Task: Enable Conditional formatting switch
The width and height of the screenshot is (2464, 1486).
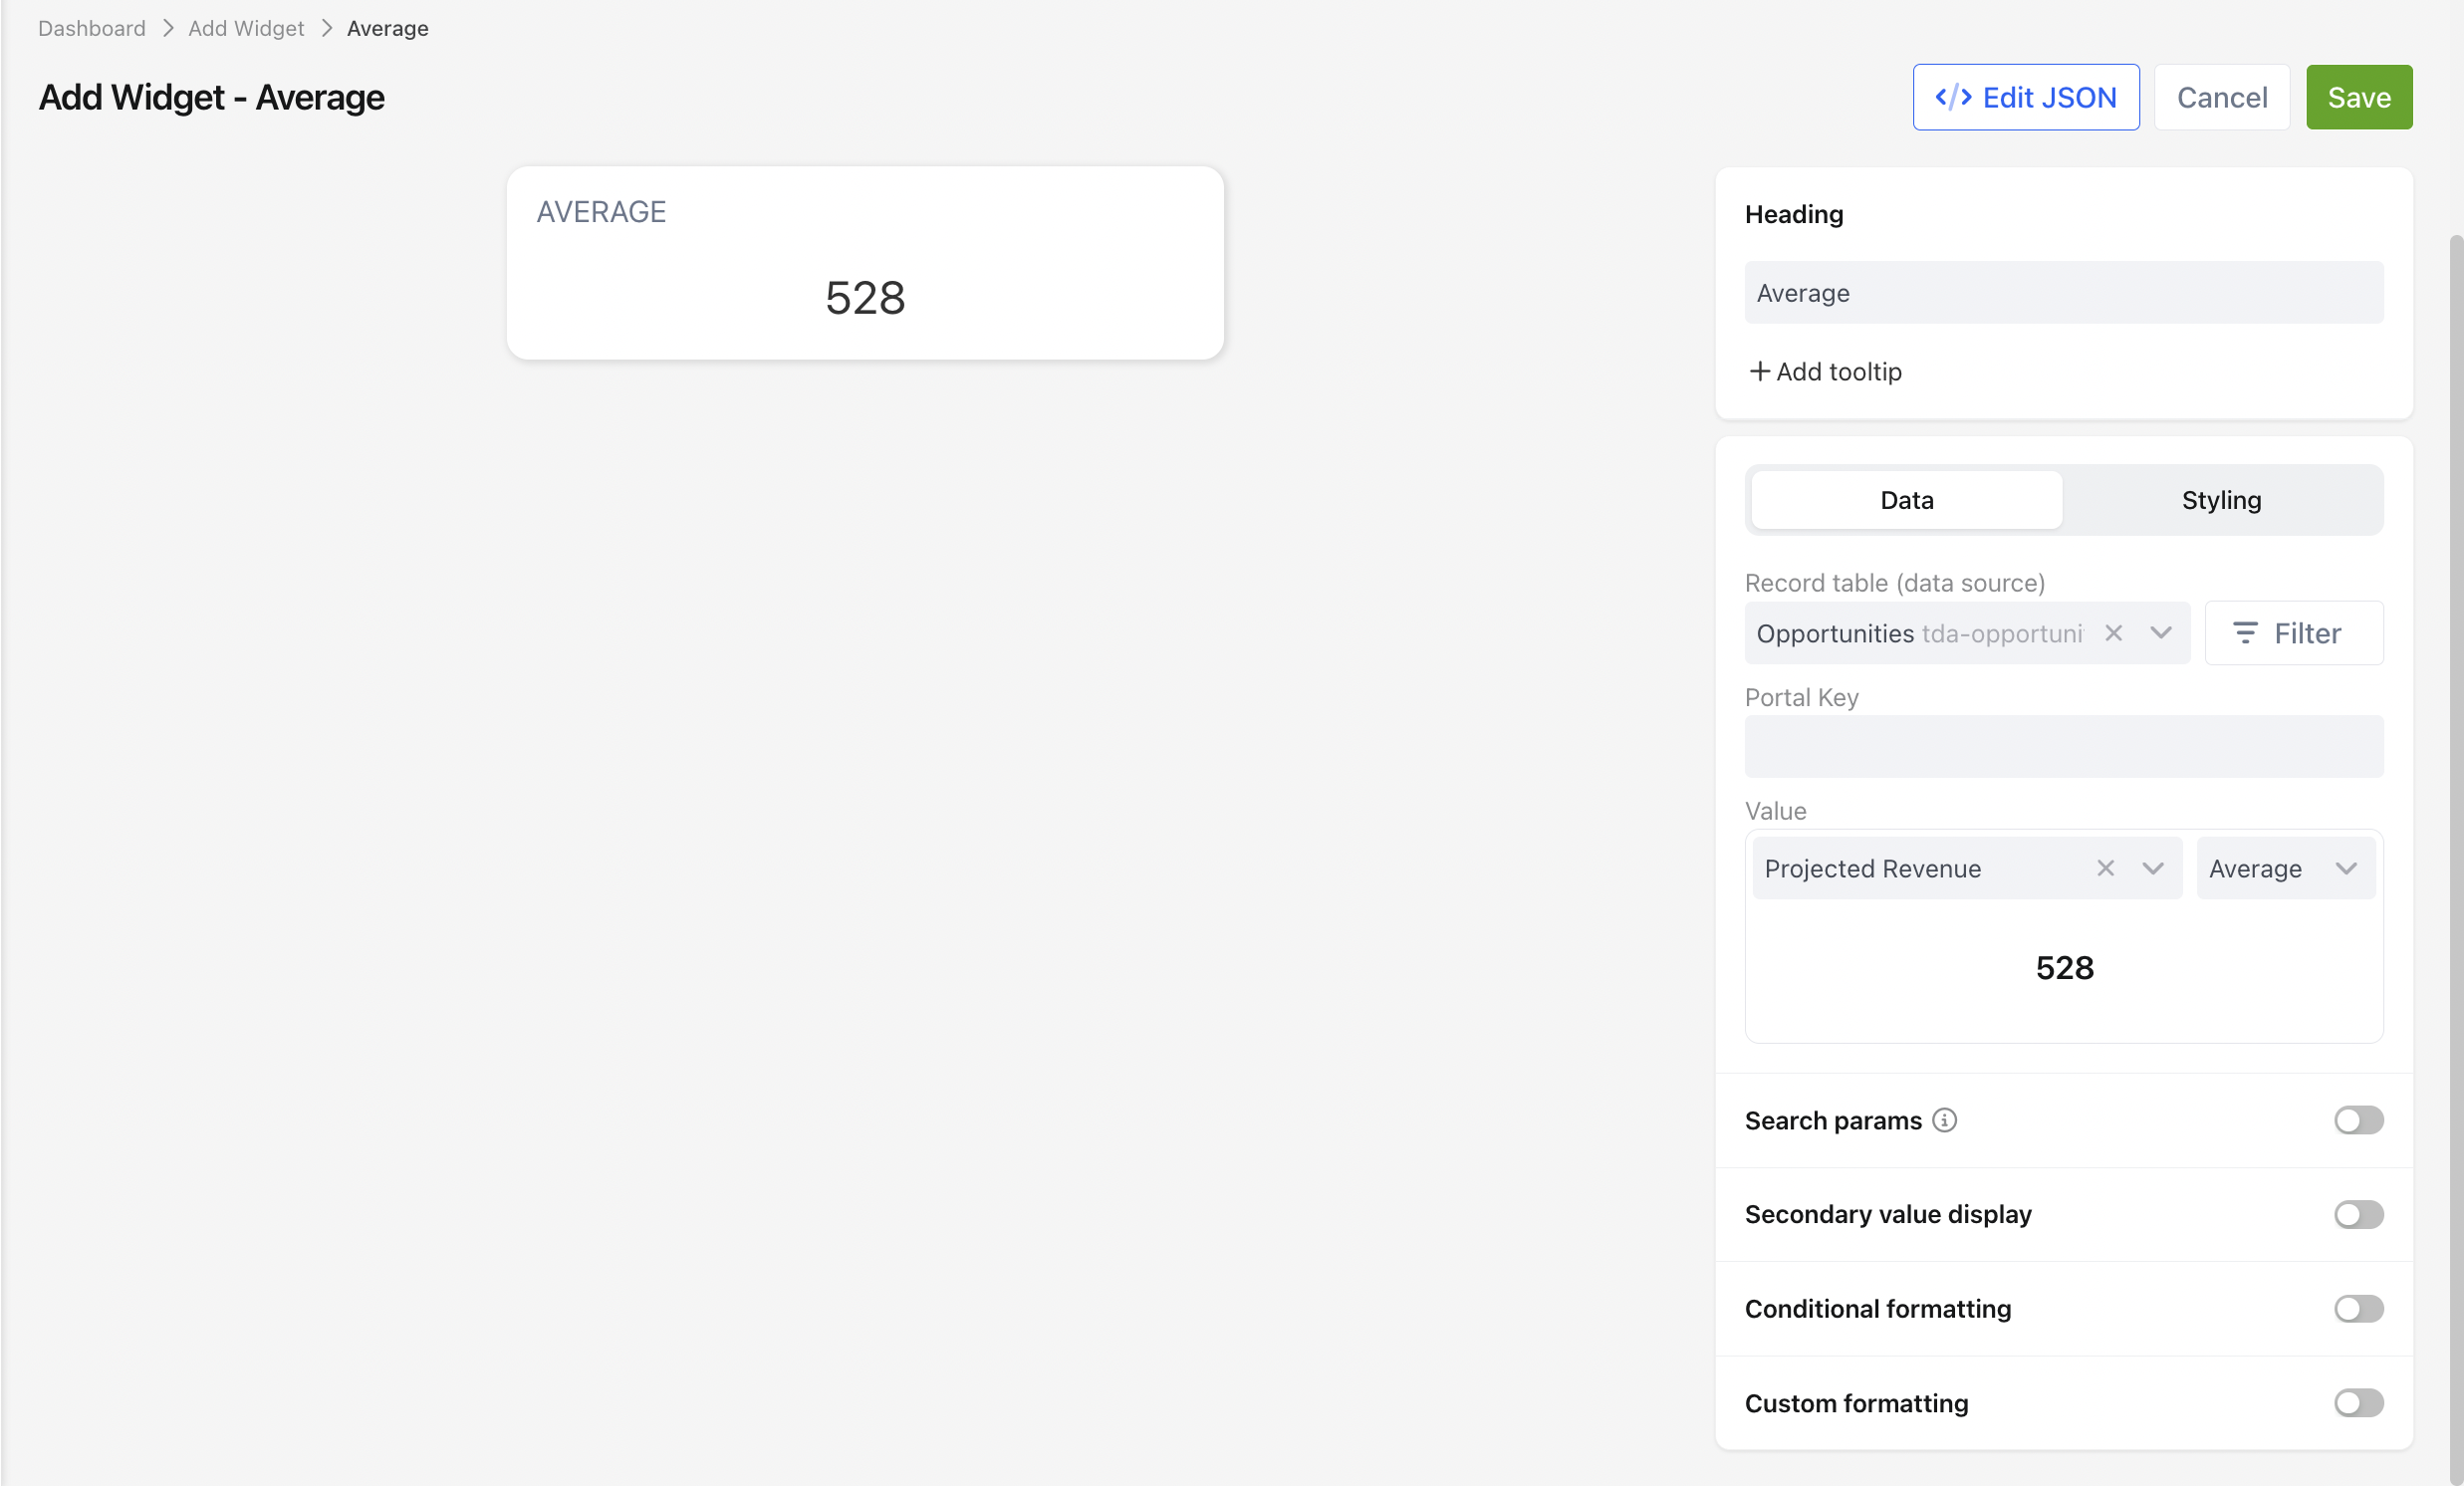Action: 2358,1308
